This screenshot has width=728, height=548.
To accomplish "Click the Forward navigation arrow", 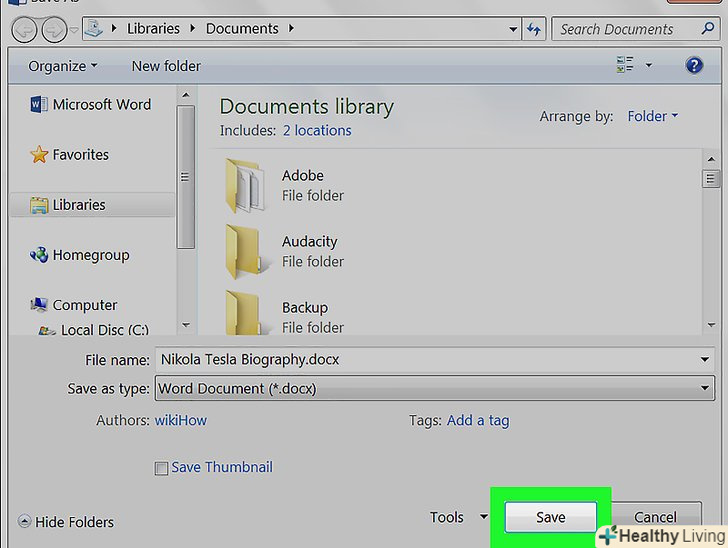I will pyautogui.click(x=54, y=30).
